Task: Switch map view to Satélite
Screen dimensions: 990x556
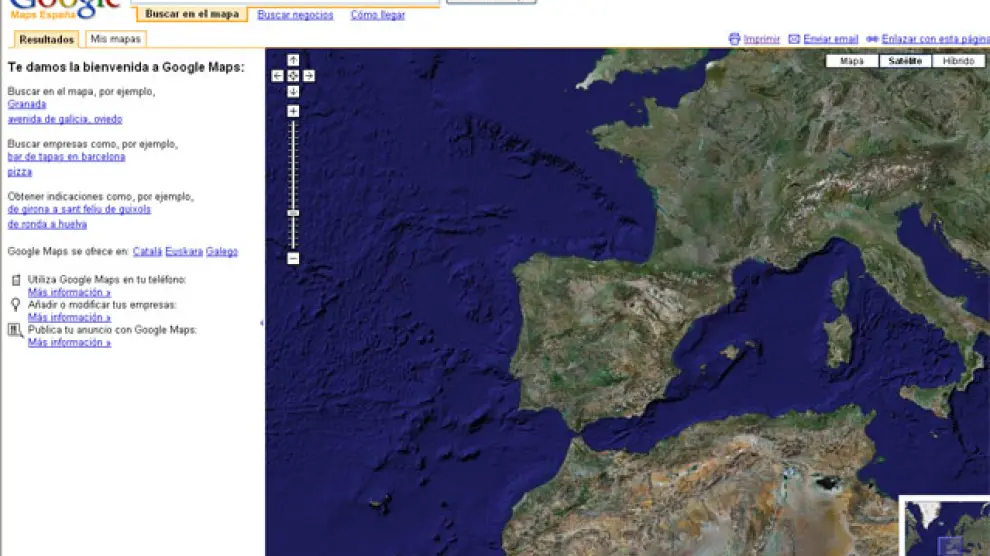Action: (x=905, y=61)
